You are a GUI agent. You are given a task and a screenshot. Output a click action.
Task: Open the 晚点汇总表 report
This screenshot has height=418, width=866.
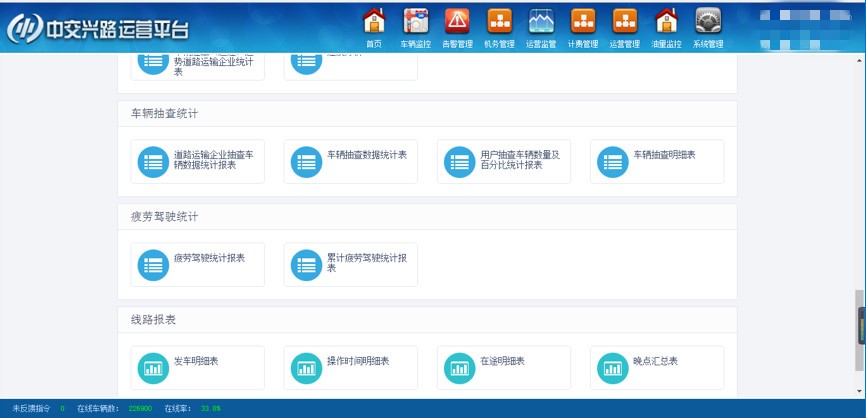point(657,367)
